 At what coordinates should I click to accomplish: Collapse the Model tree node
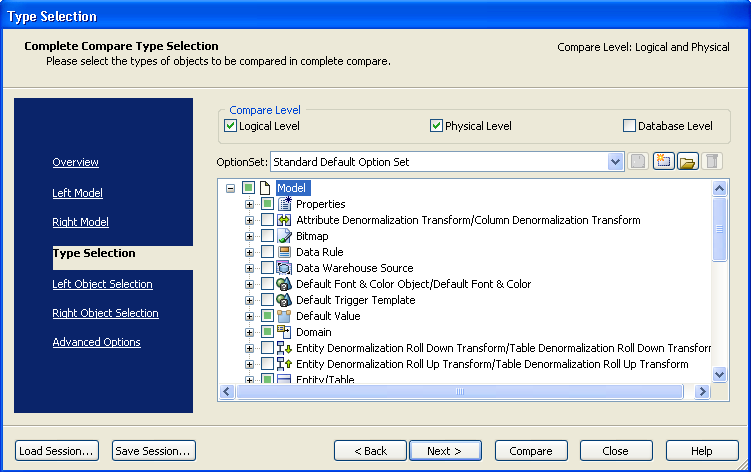coord(231,188)
